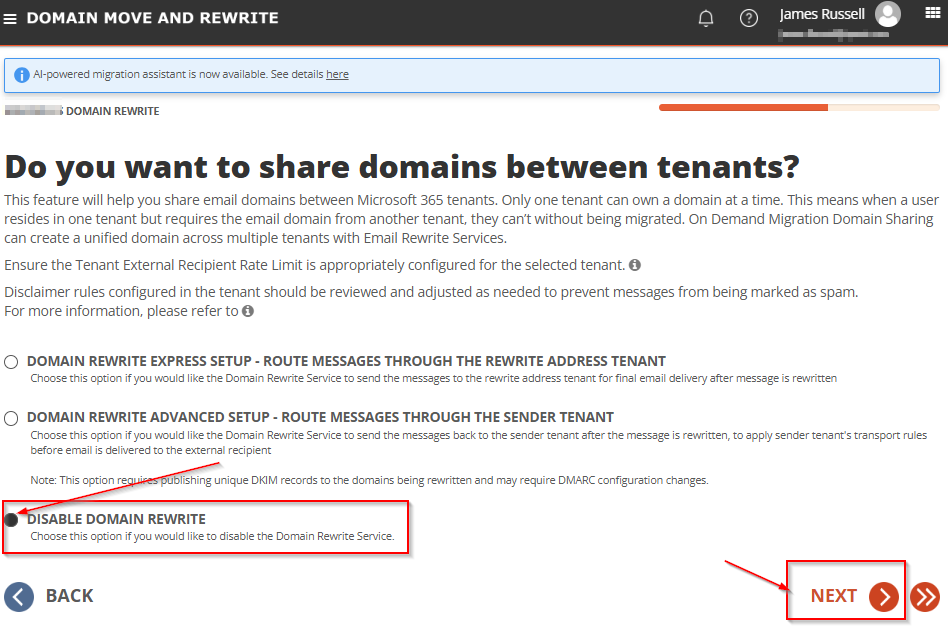Go to the NEXT step
Image resolution: width=948 pixels, height=635 pixels.
(854, 596)
